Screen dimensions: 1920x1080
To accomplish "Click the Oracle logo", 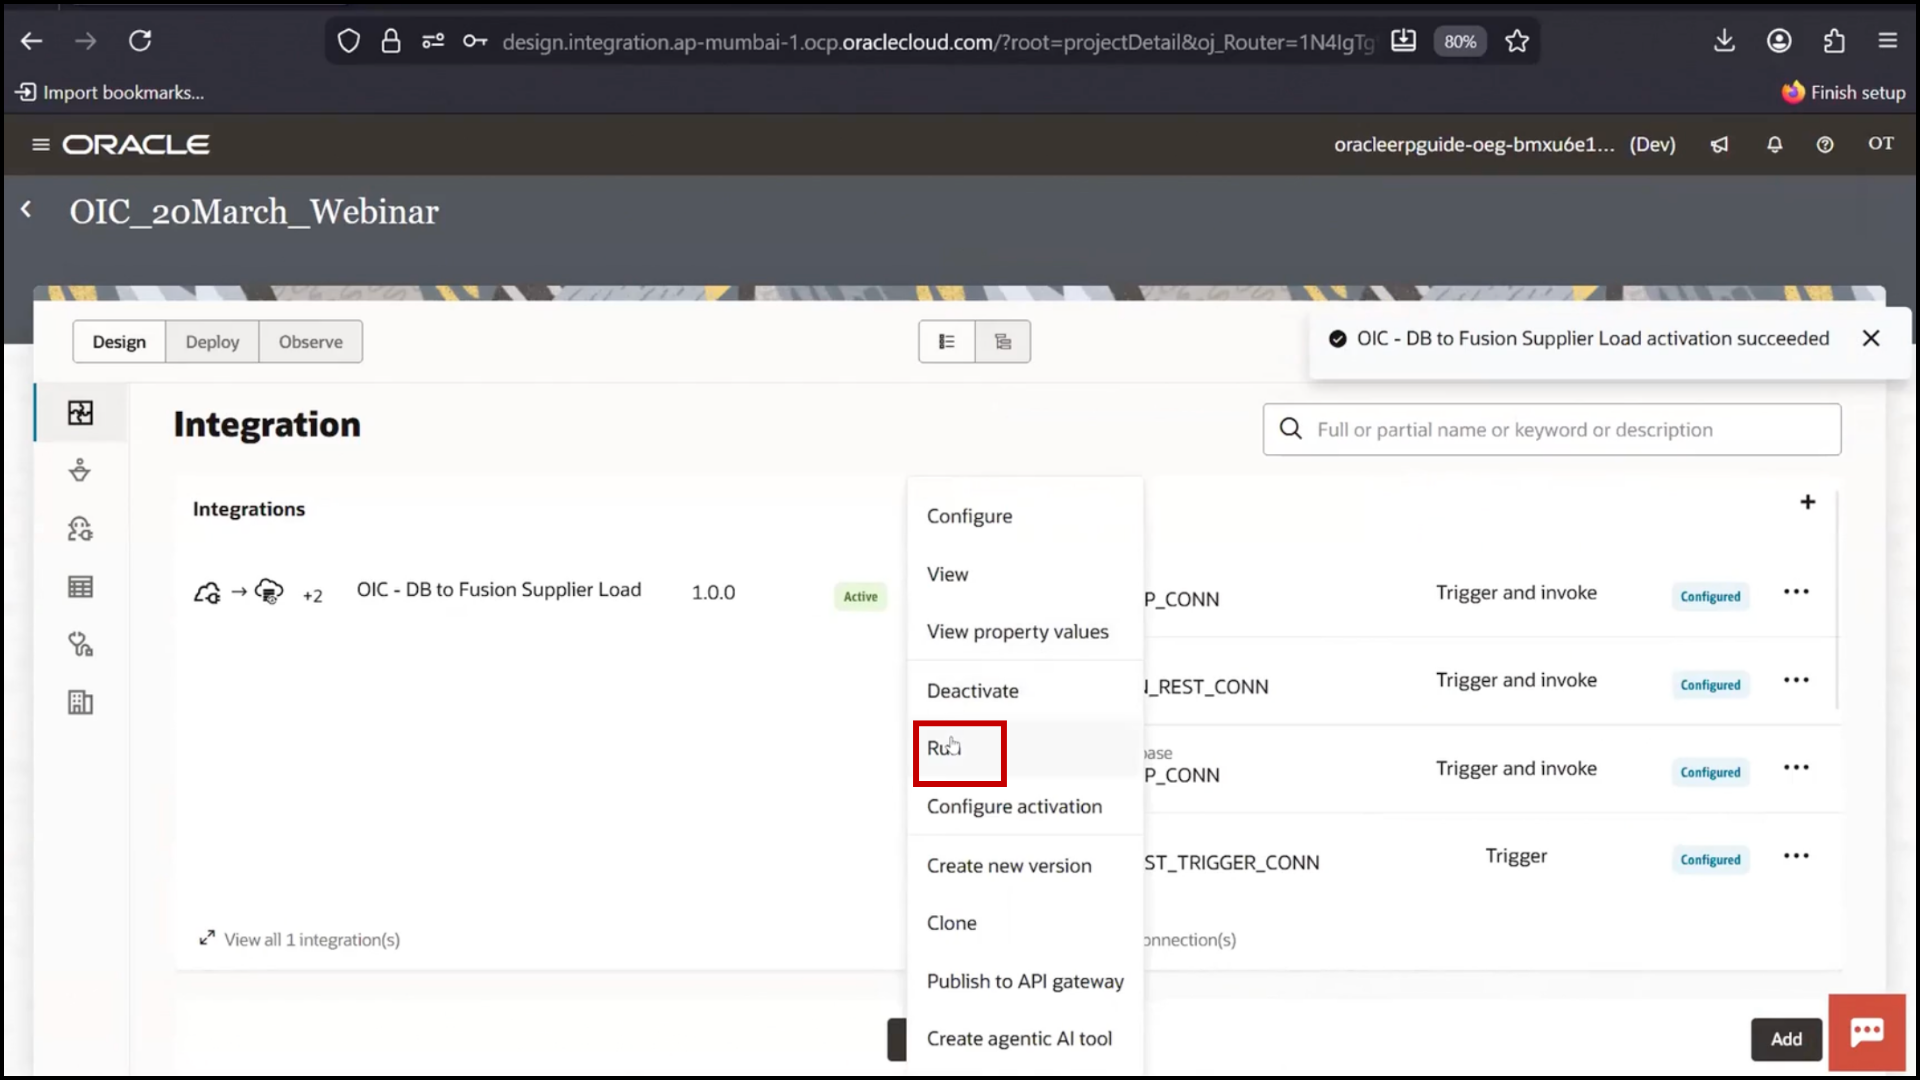I will pos(136,144).
